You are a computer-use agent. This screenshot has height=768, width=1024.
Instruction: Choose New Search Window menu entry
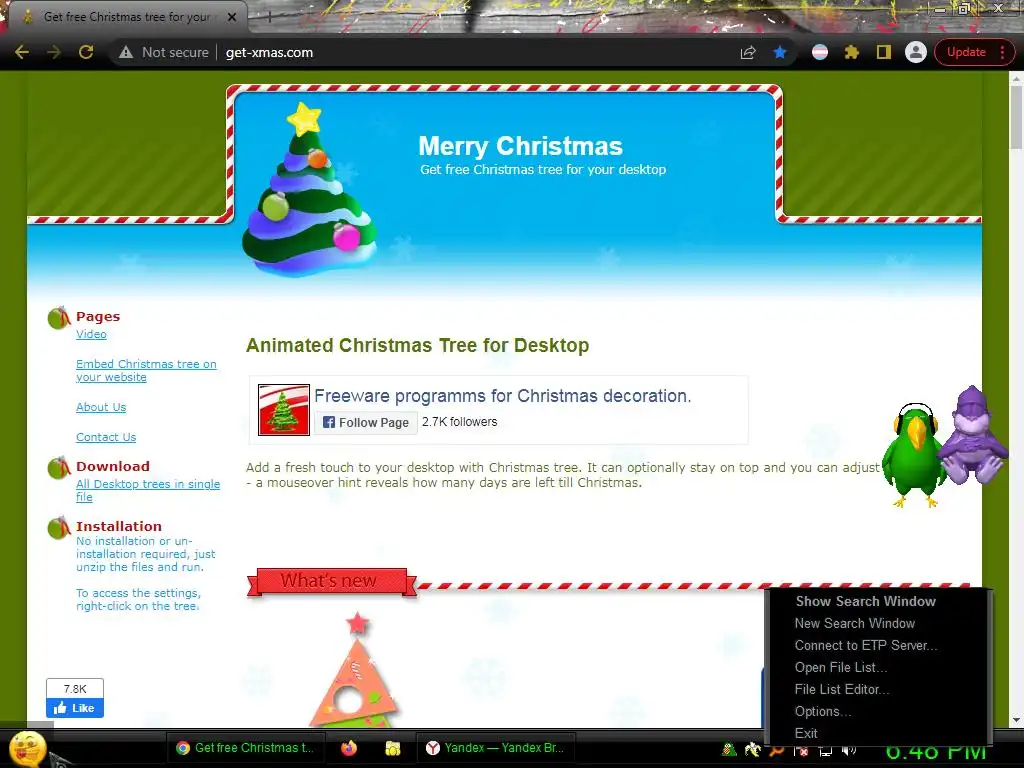click(854, 624)
